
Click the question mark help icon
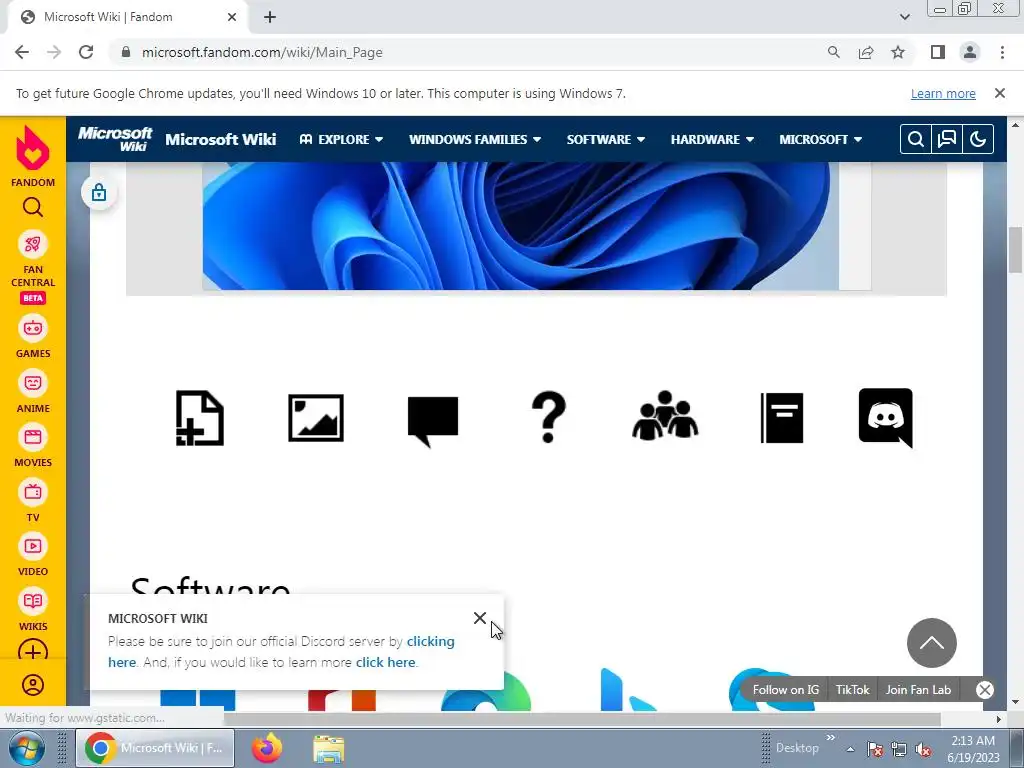tap(549, 417)
